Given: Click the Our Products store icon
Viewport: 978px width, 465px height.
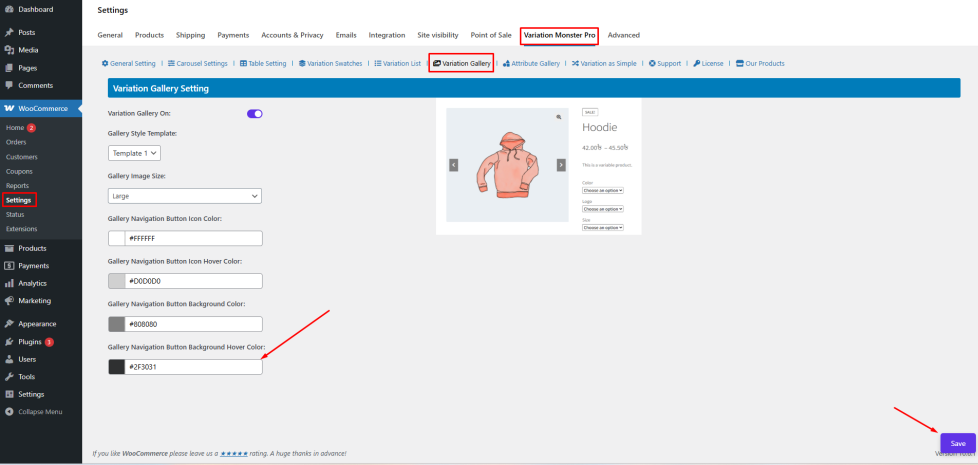Looking at the screenshot, I should 740,64.
